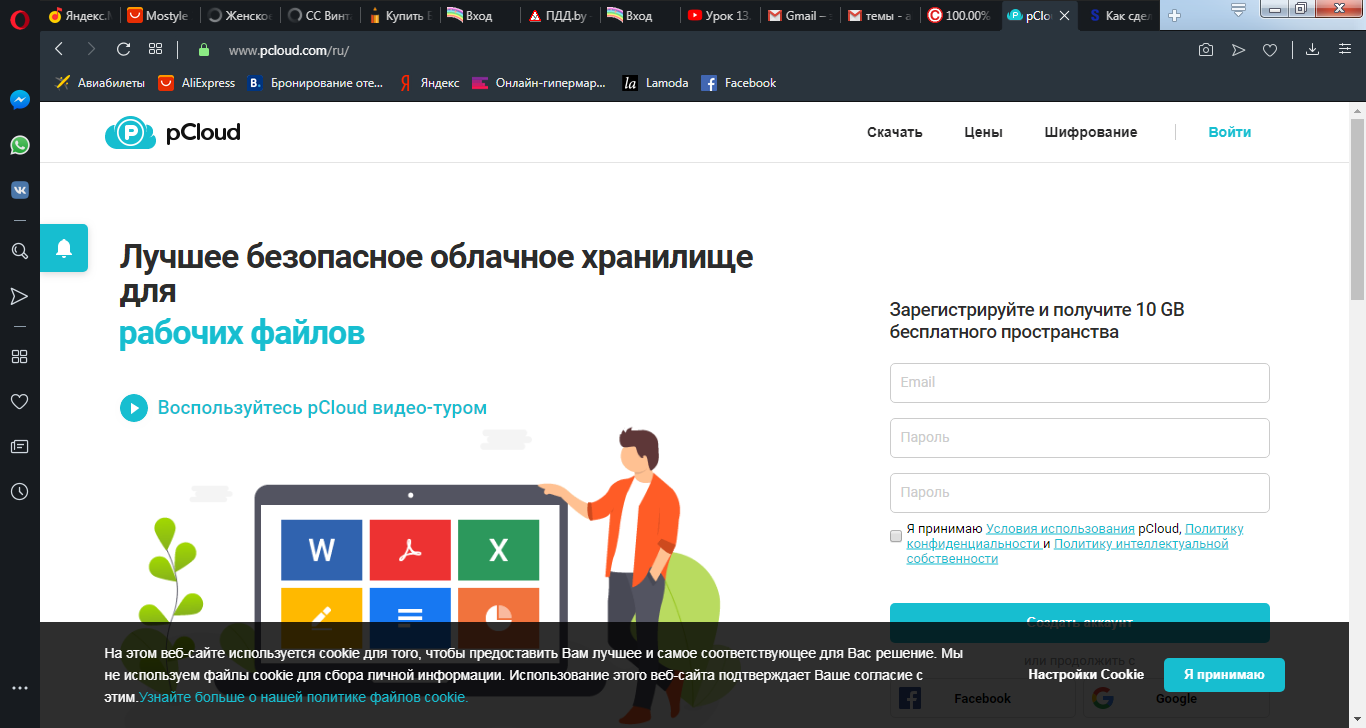Open bookmarks heart in the sidebar
This screenshot has height=728, width=1366.
19,401
